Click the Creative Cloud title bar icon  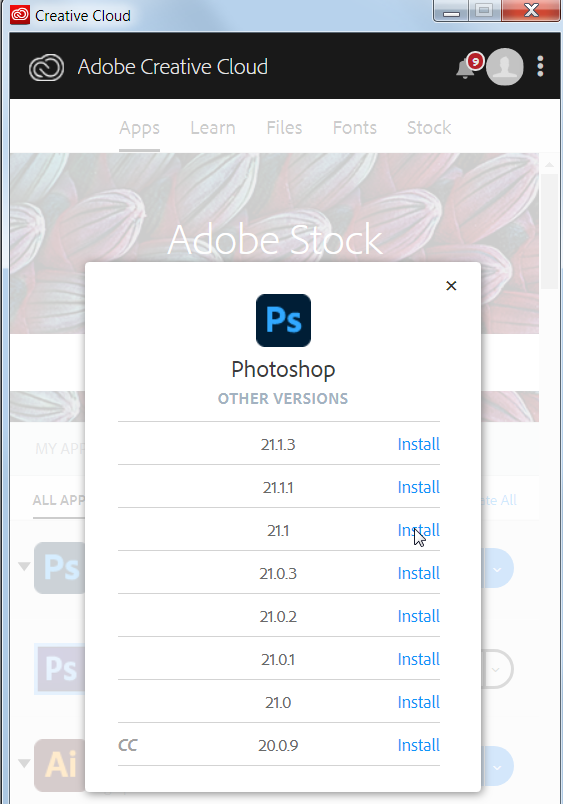click(20, 15)
